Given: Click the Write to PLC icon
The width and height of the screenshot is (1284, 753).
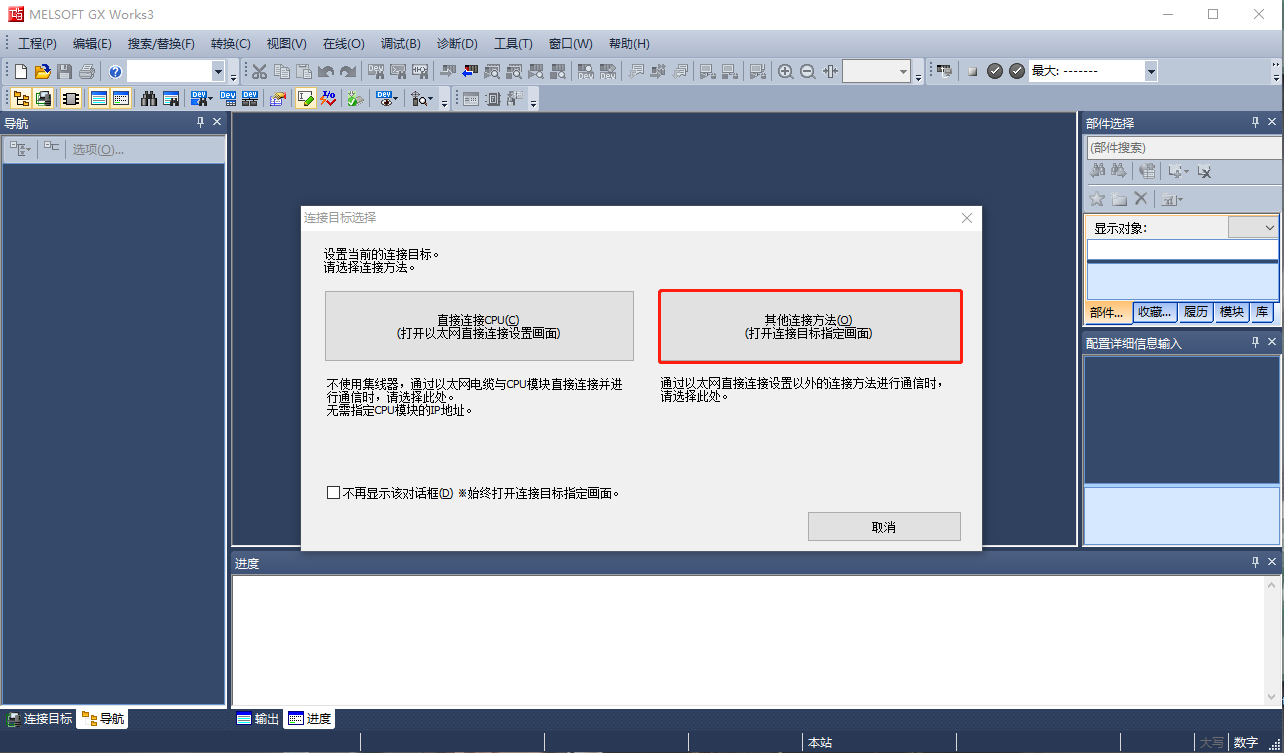Looking at the screenshot, I should click(444, 71).
